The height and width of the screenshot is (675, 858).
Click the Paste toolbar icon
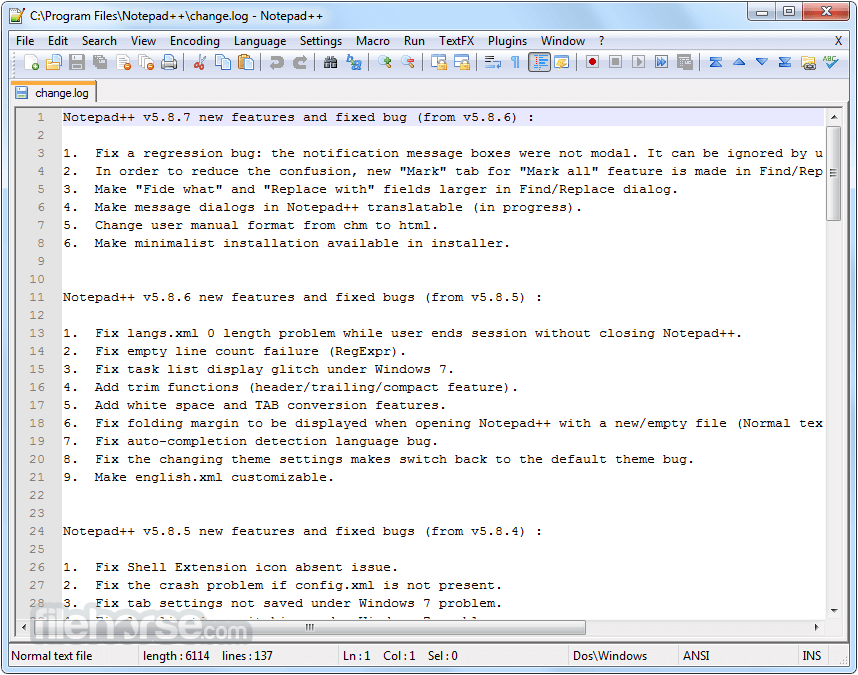tap(246, 62)
